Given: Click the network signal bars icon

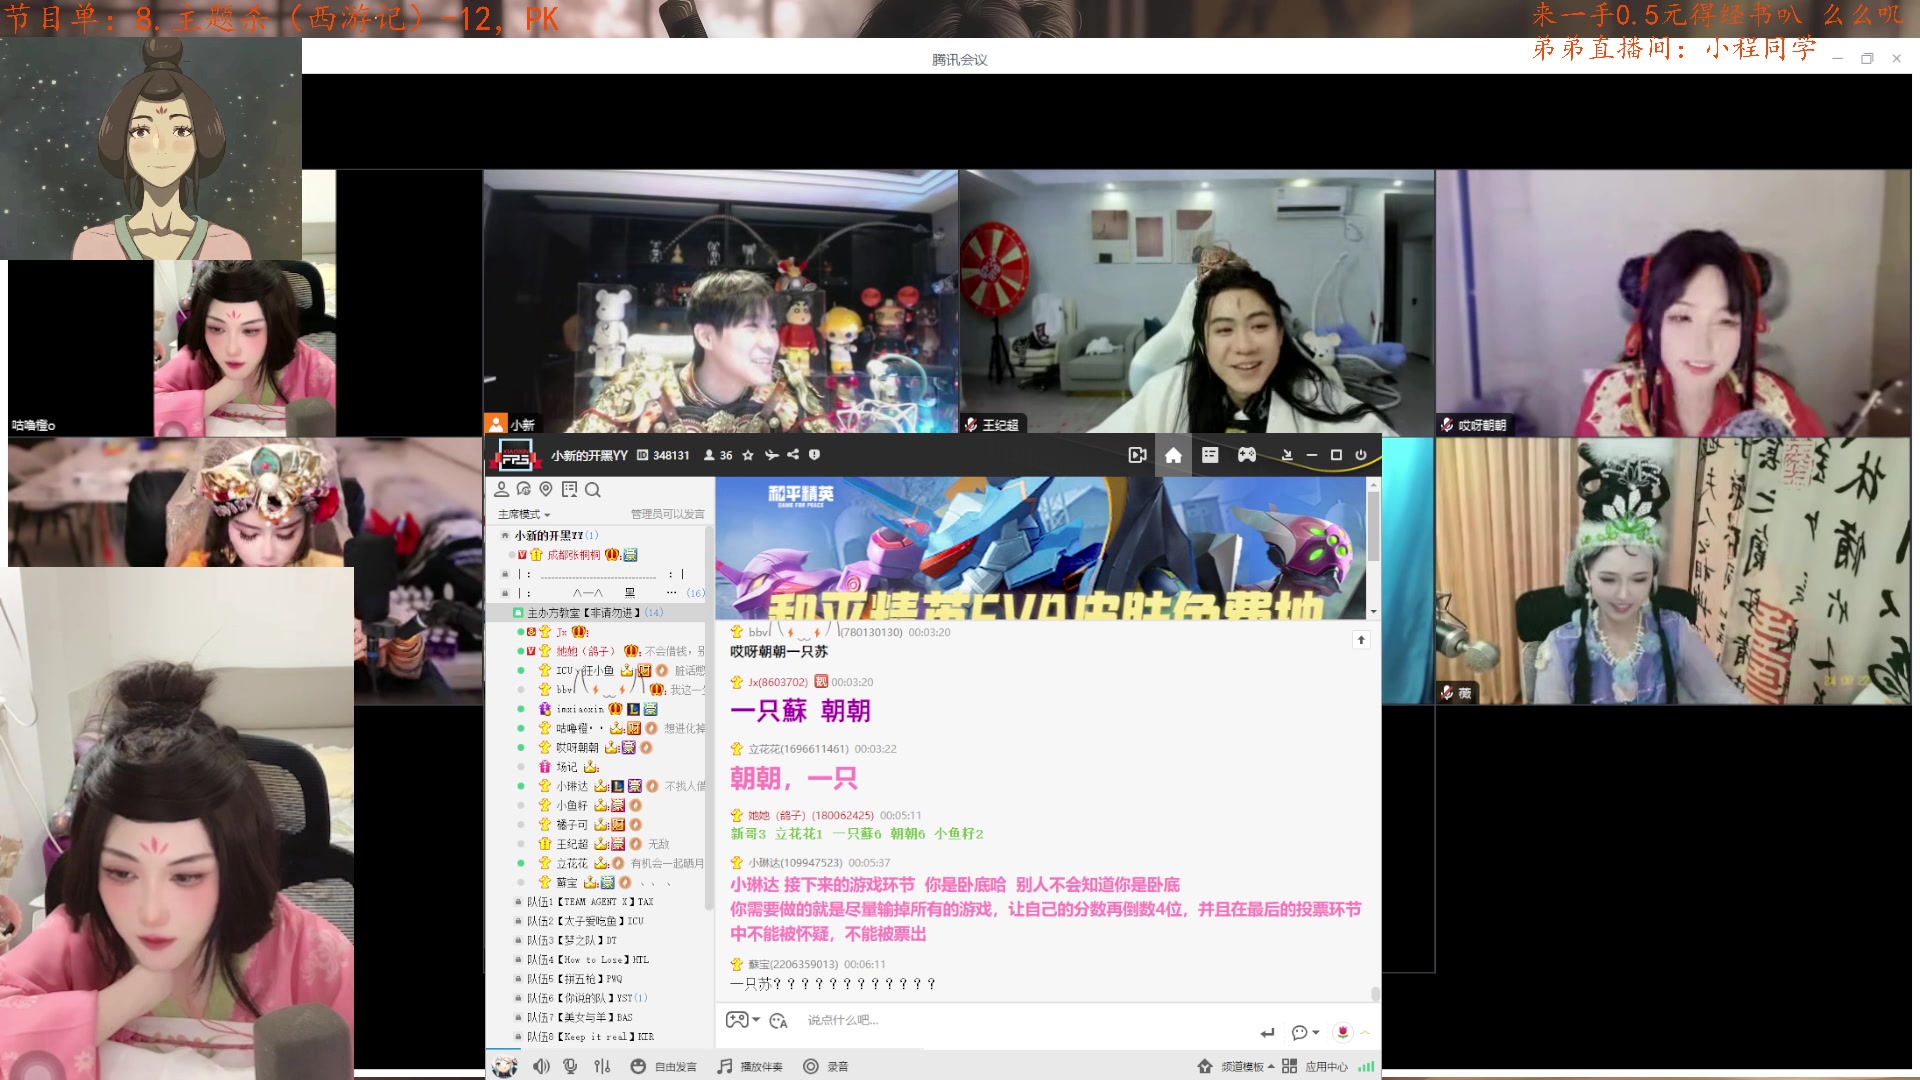Looking at the screenshot, I should point(1366,1066).
